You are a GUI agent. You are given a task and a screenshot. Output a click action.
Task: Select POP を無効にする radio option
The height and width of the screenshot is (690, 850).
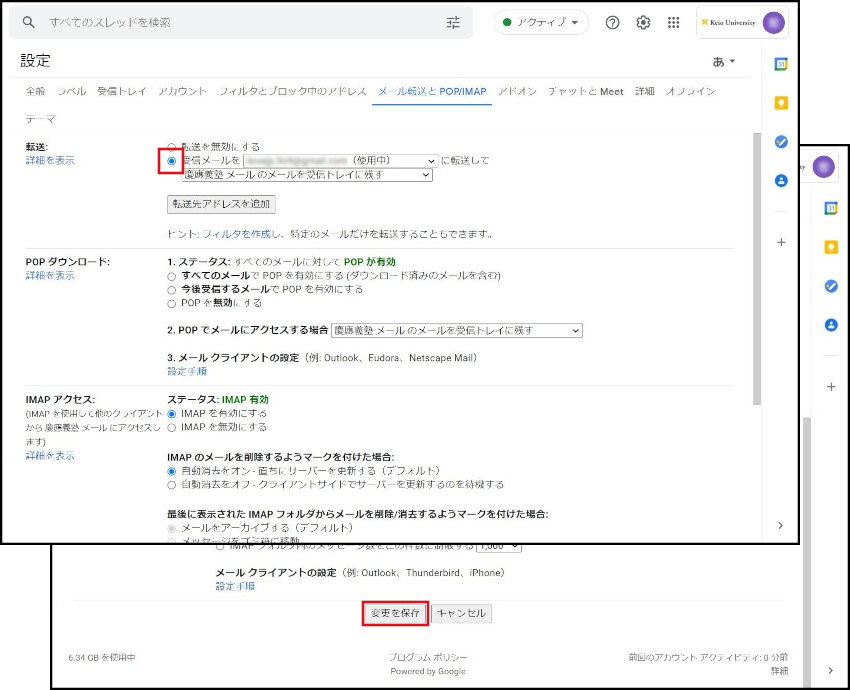172,303
